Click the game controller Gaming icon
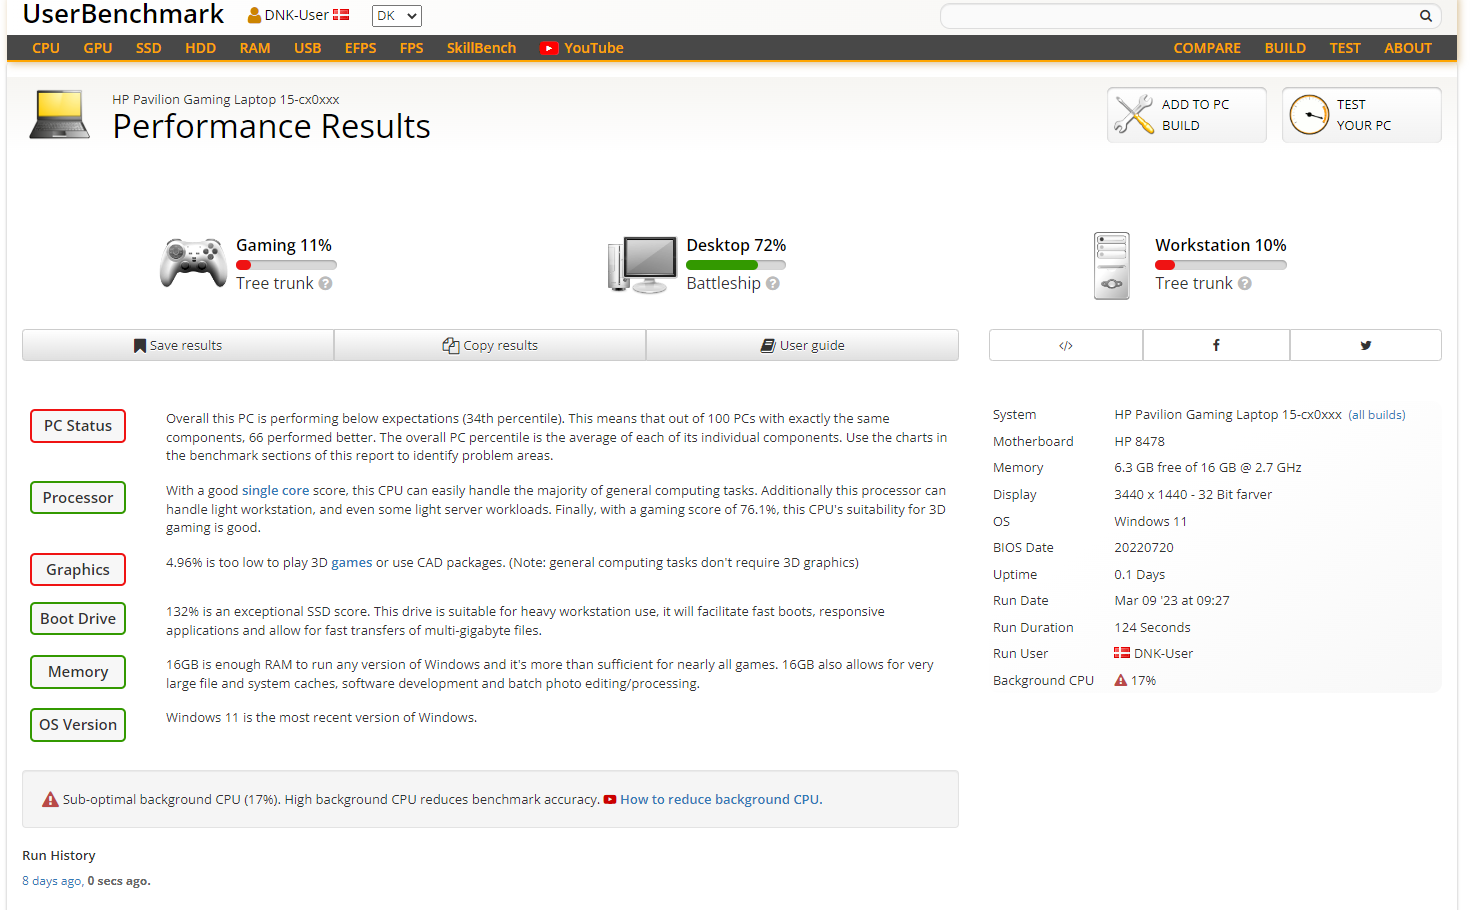 (193, 263)
